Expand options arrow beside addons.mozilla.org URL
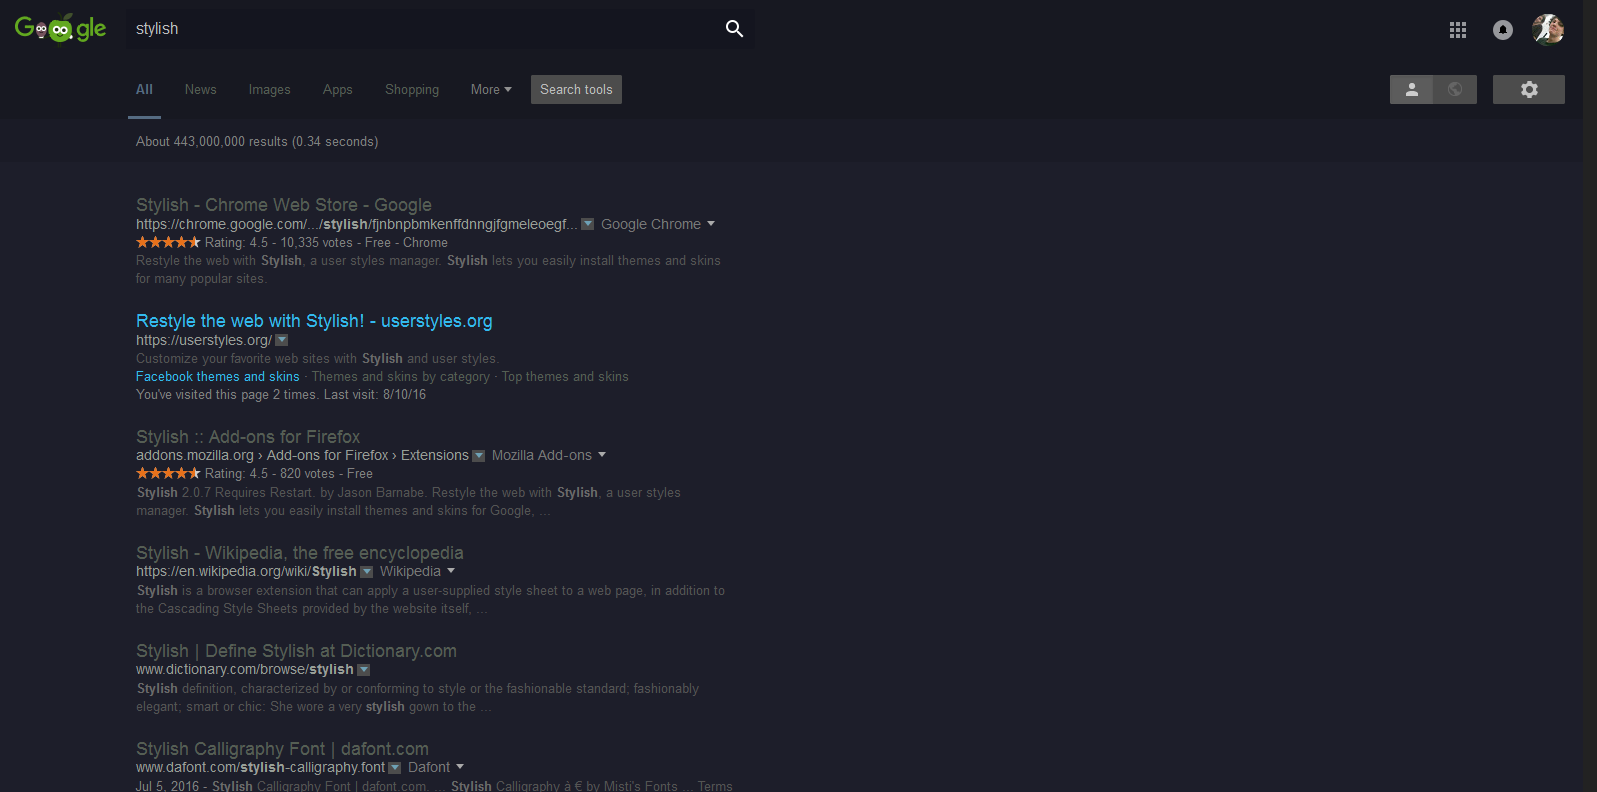This screenshot has height=792, width=1597. (x=479, y=456)
